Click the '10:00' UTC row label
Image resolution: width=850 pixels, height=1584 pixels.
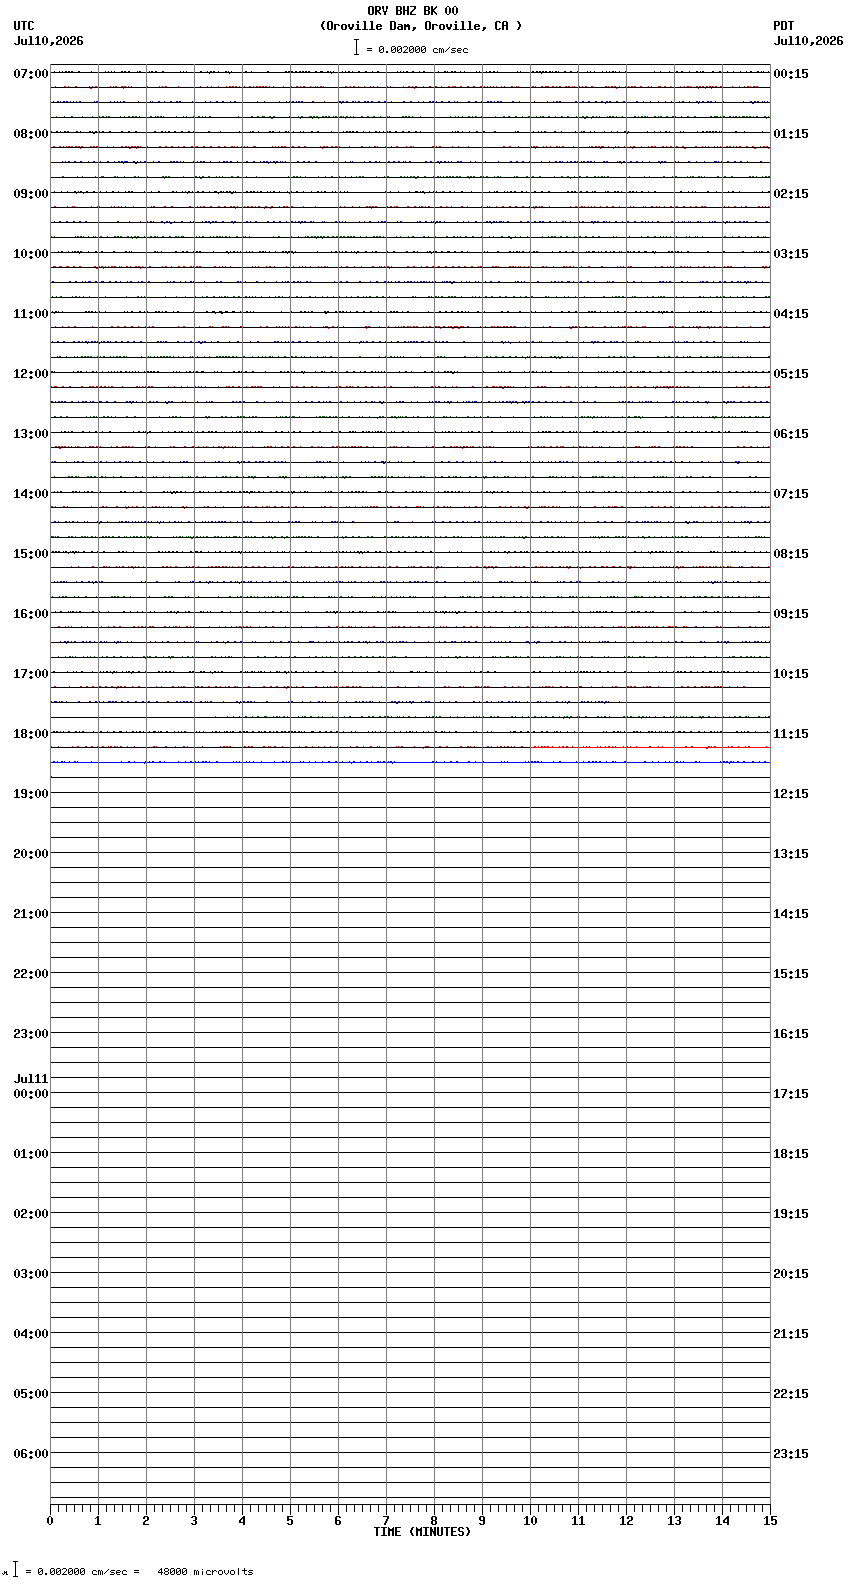31,254
